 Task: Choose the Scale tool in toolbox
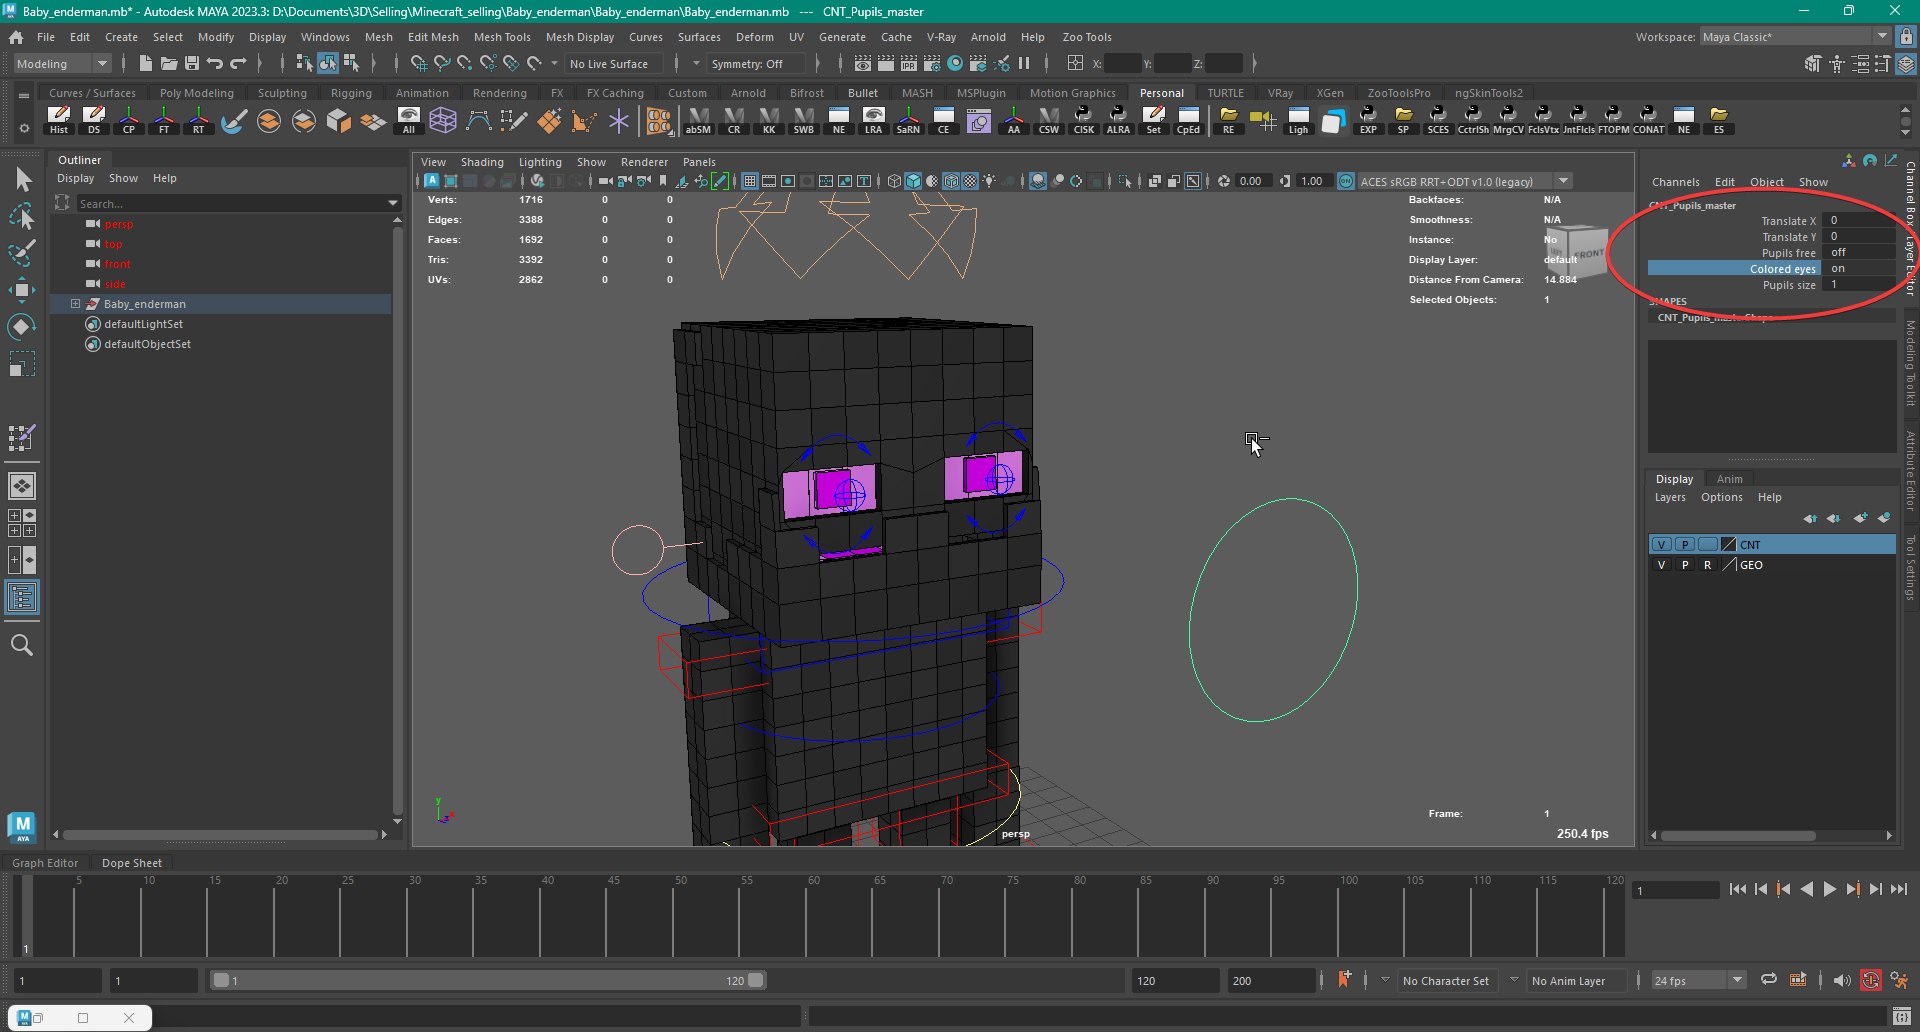click(x=22, y=364)
